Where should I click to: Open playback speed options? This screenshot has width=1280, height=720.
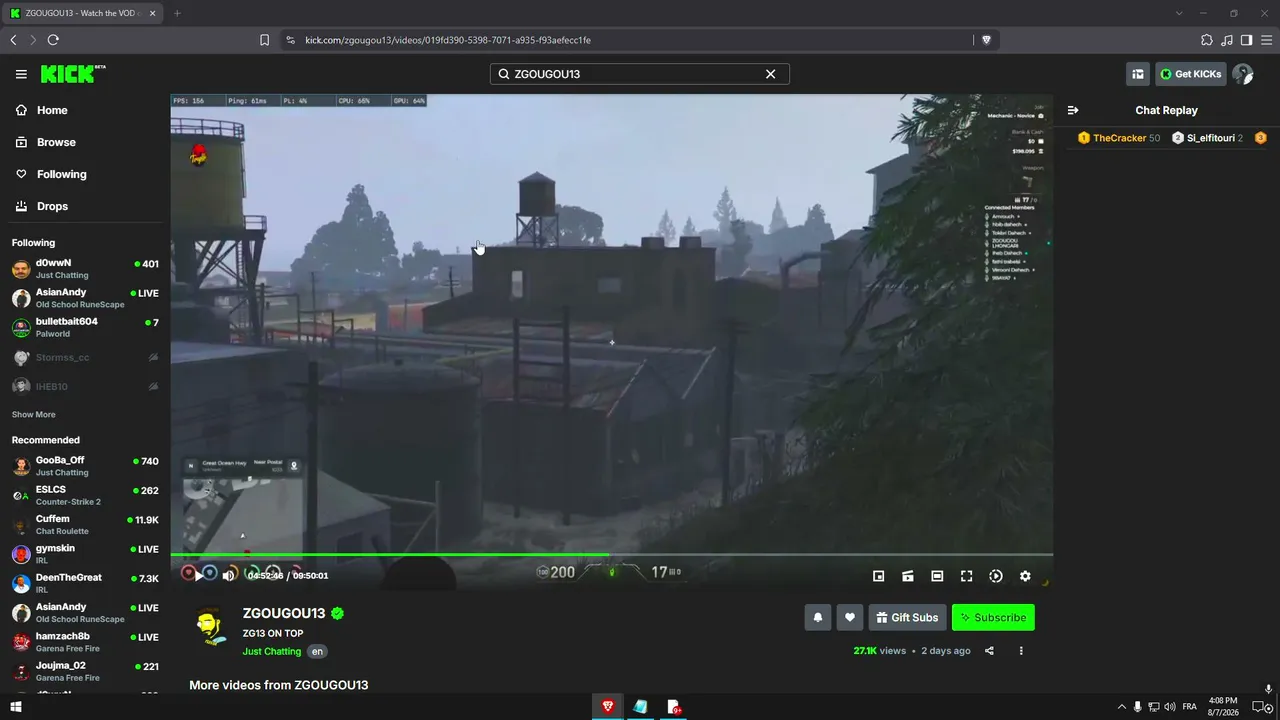[x=996, y=576]
